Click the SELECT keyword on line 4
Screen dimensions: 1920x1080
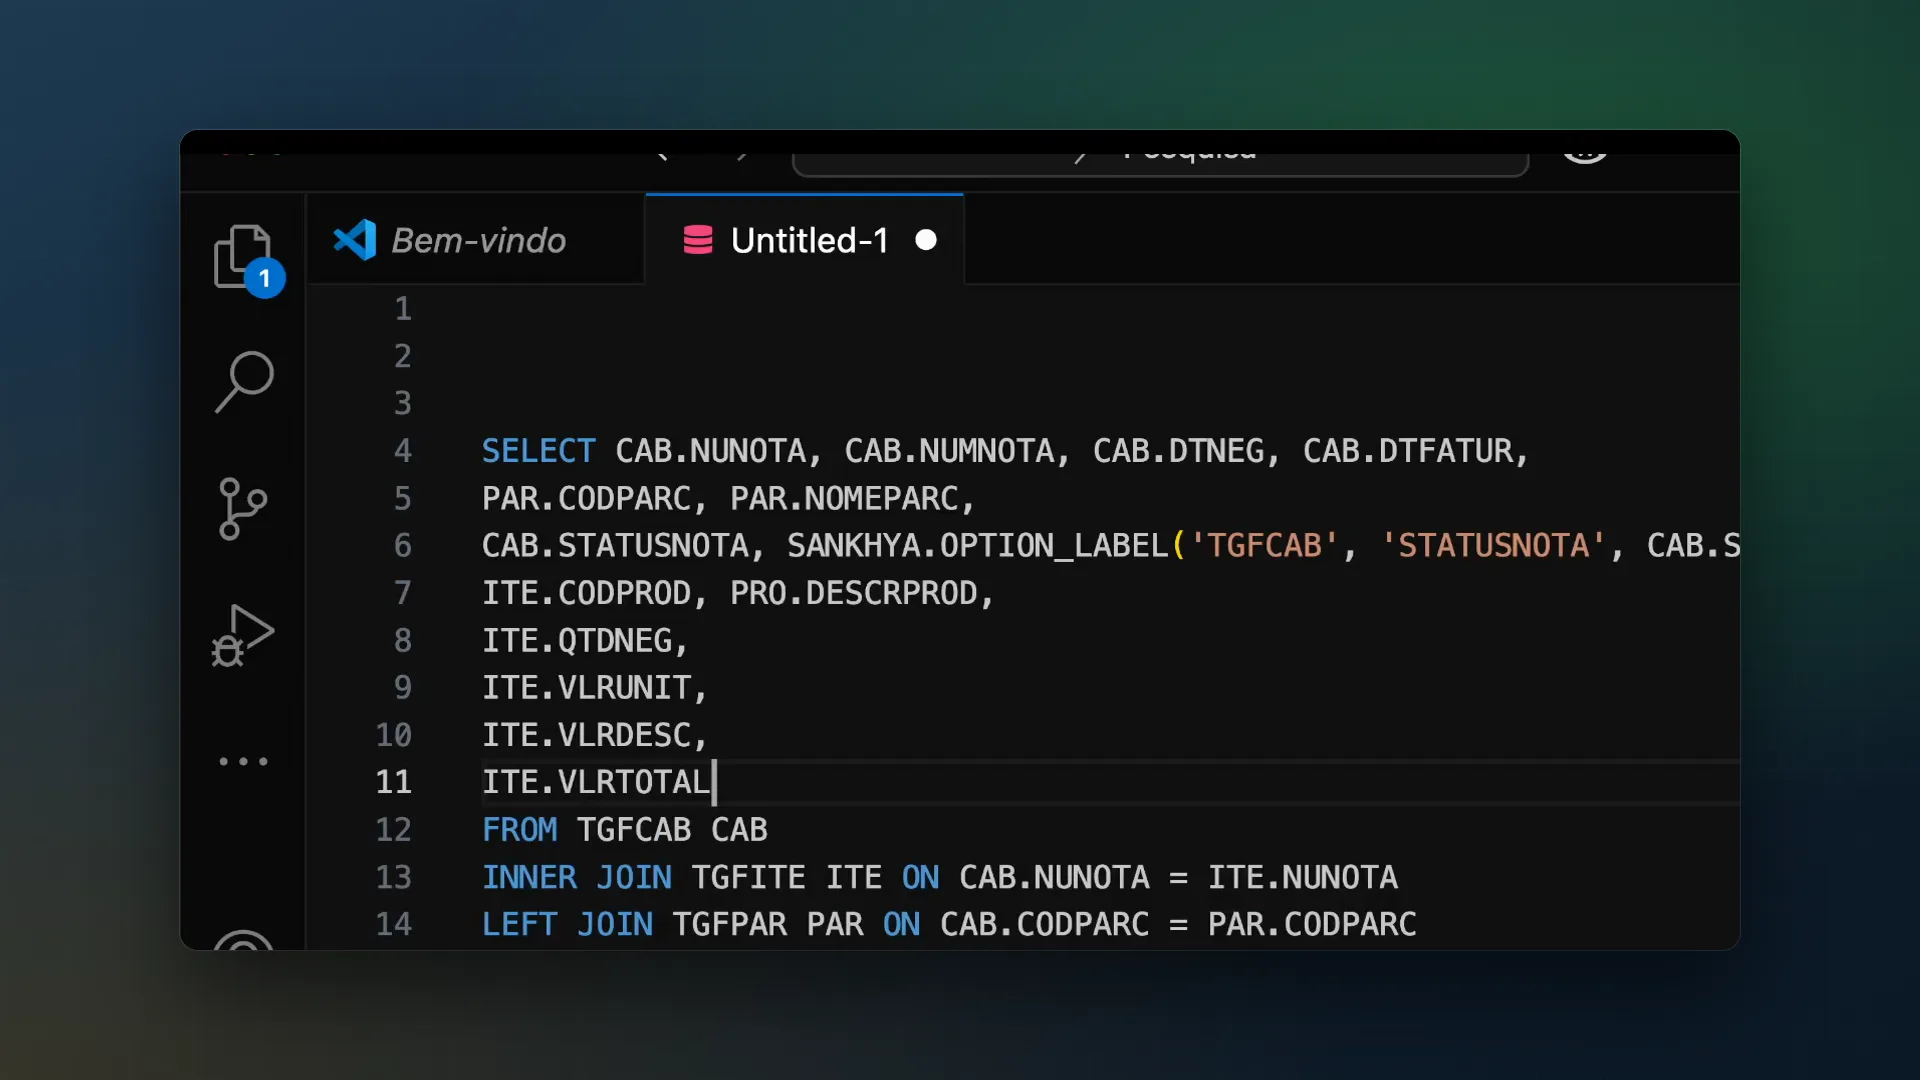[538, 451]
